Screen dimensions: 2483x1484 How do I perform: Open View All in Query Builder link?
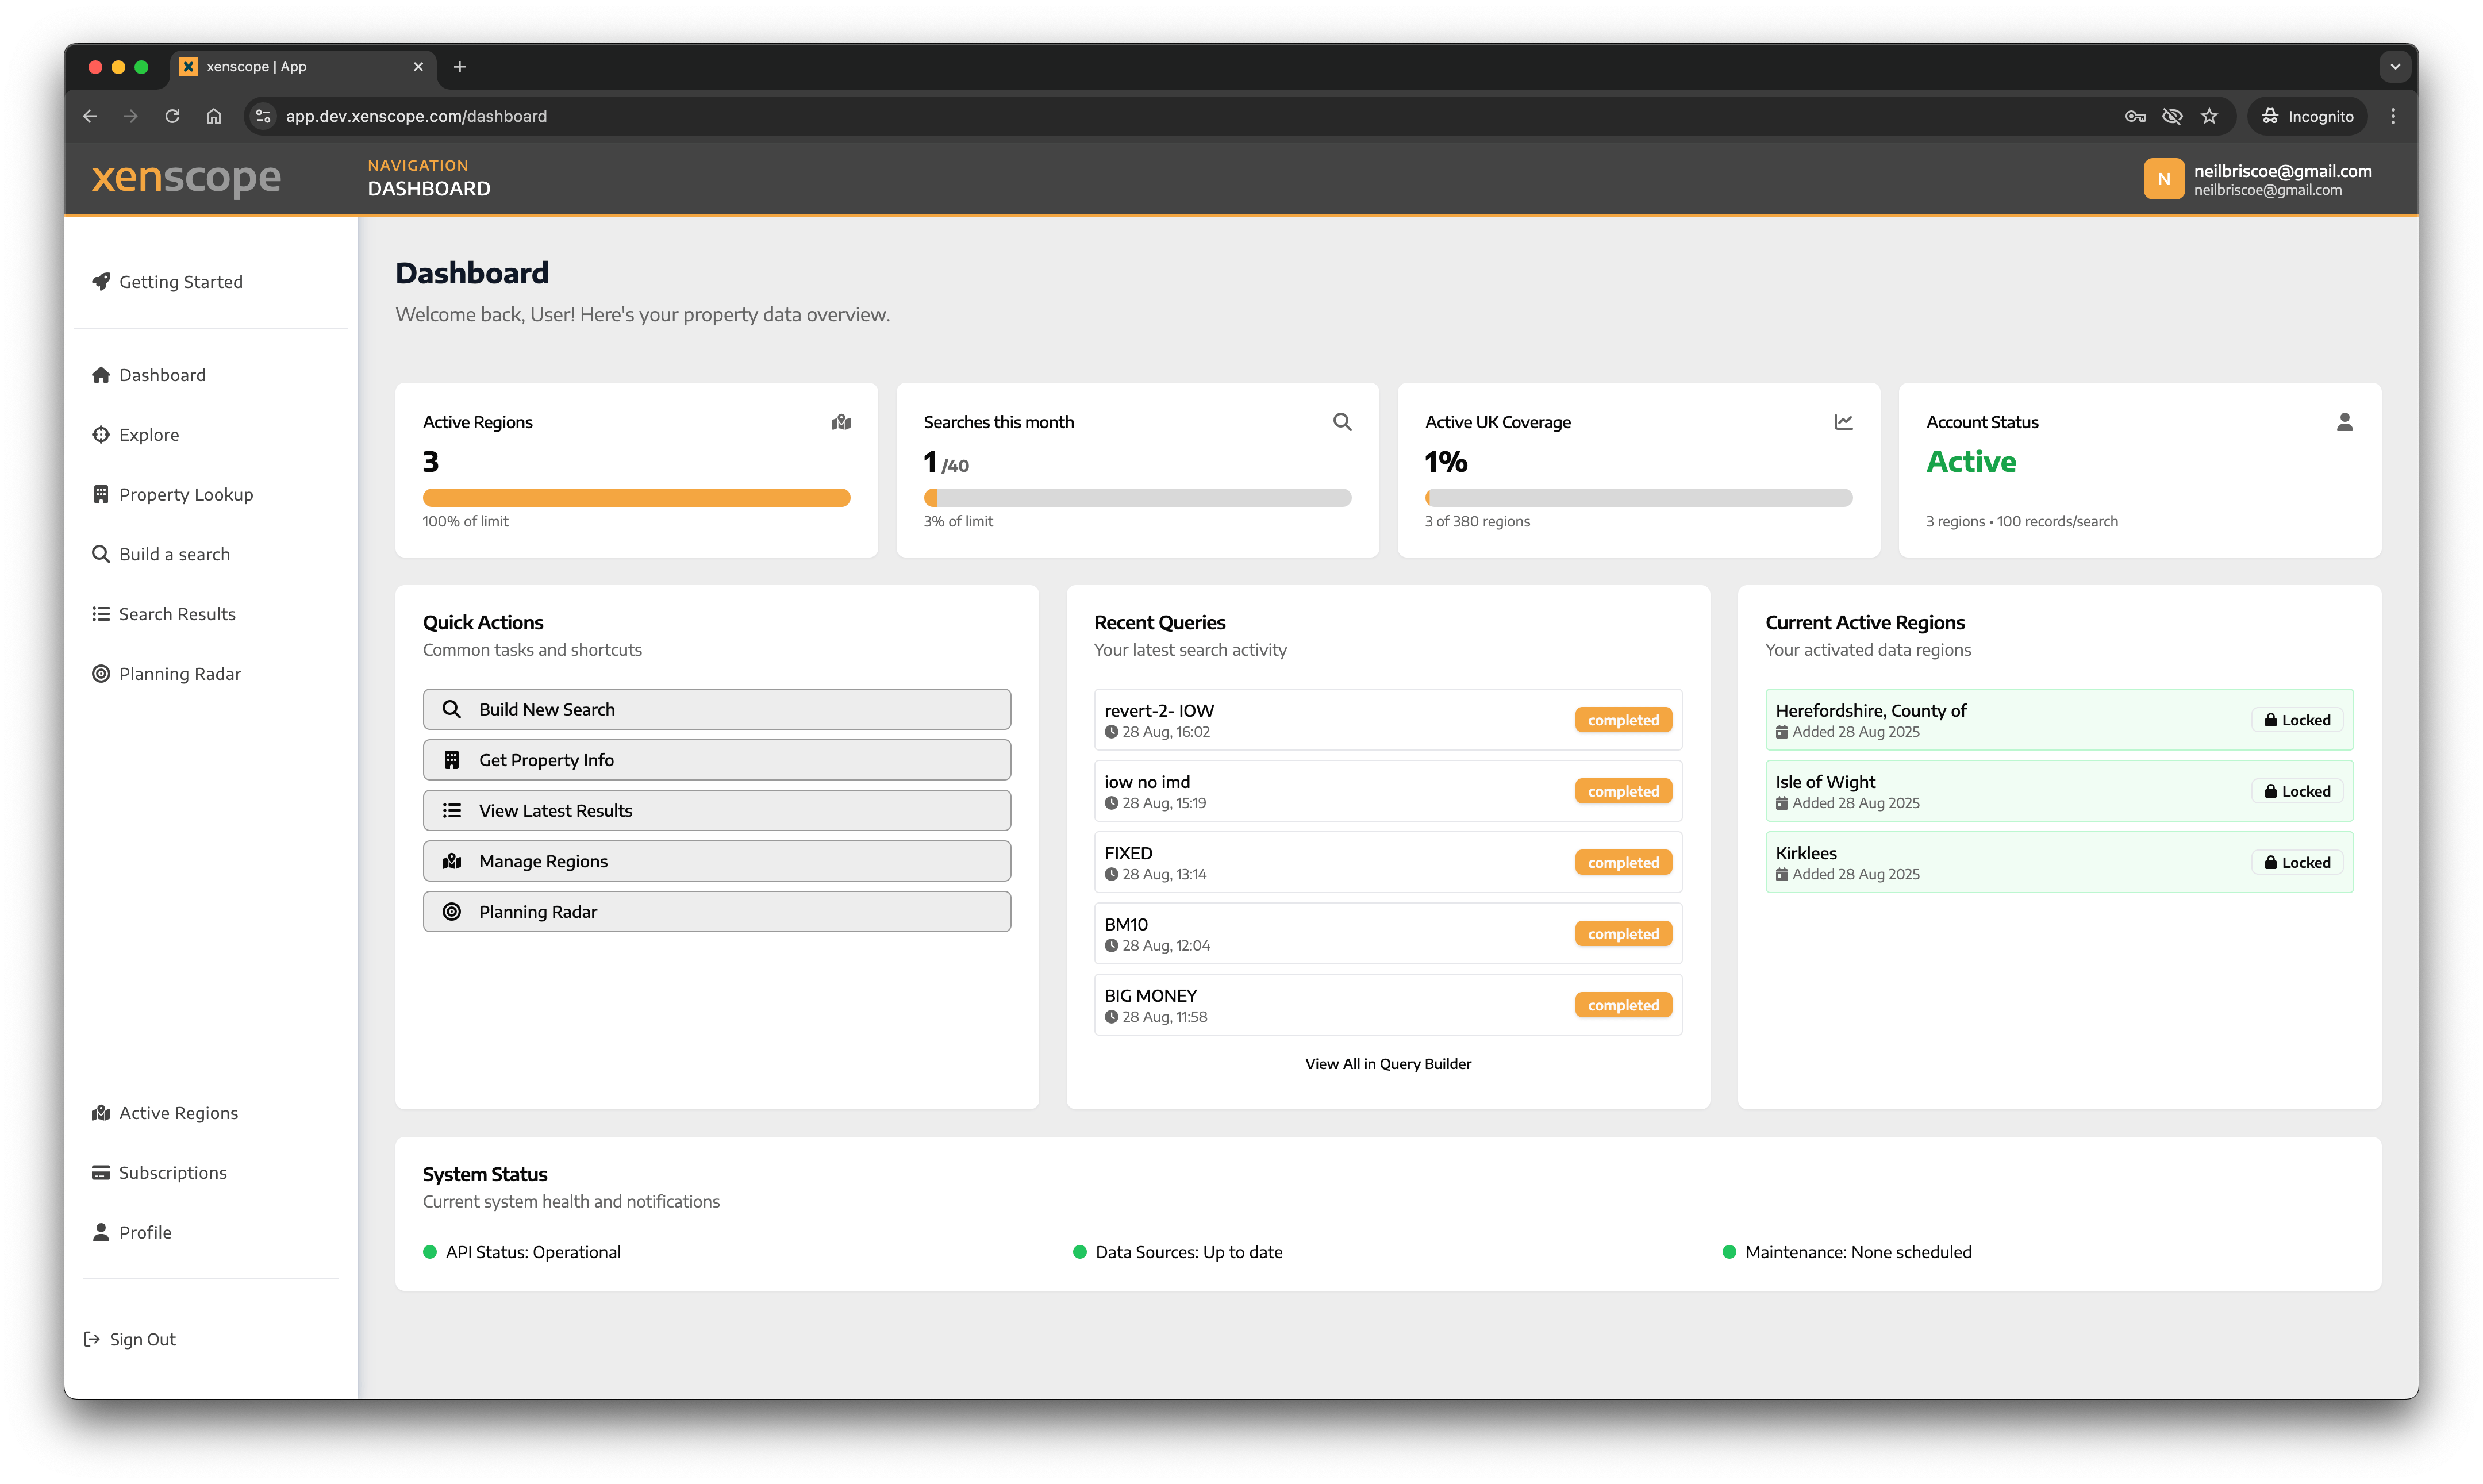(x=1388, y=1064)
